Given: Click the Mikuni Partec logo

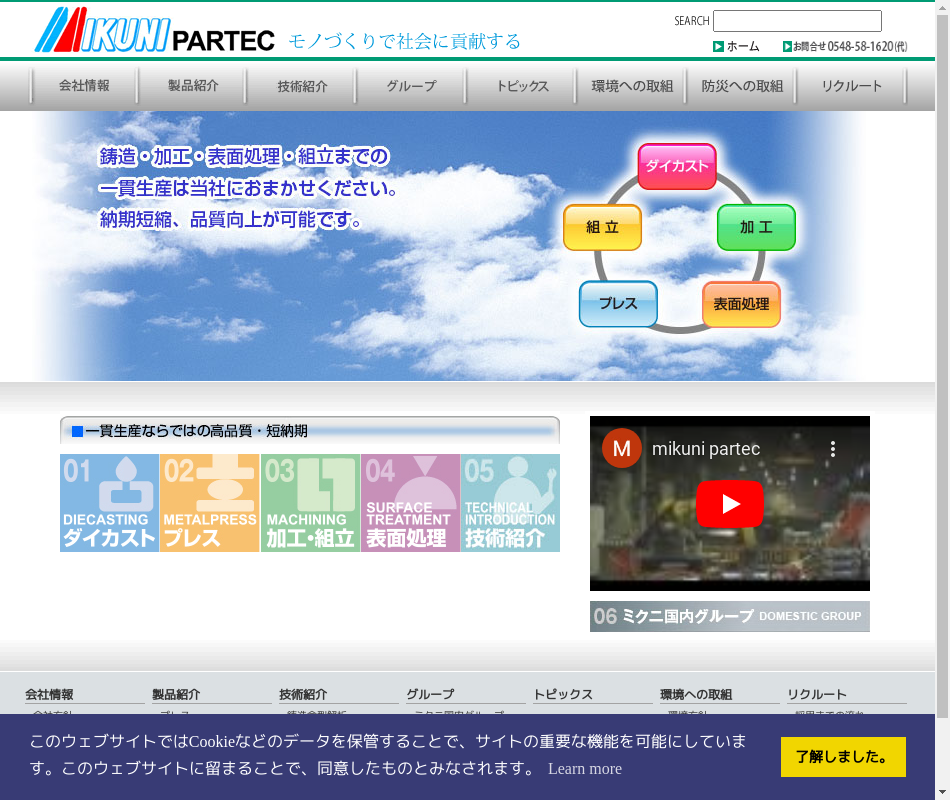Looking at the screenshot, I should tap(154, 30).
